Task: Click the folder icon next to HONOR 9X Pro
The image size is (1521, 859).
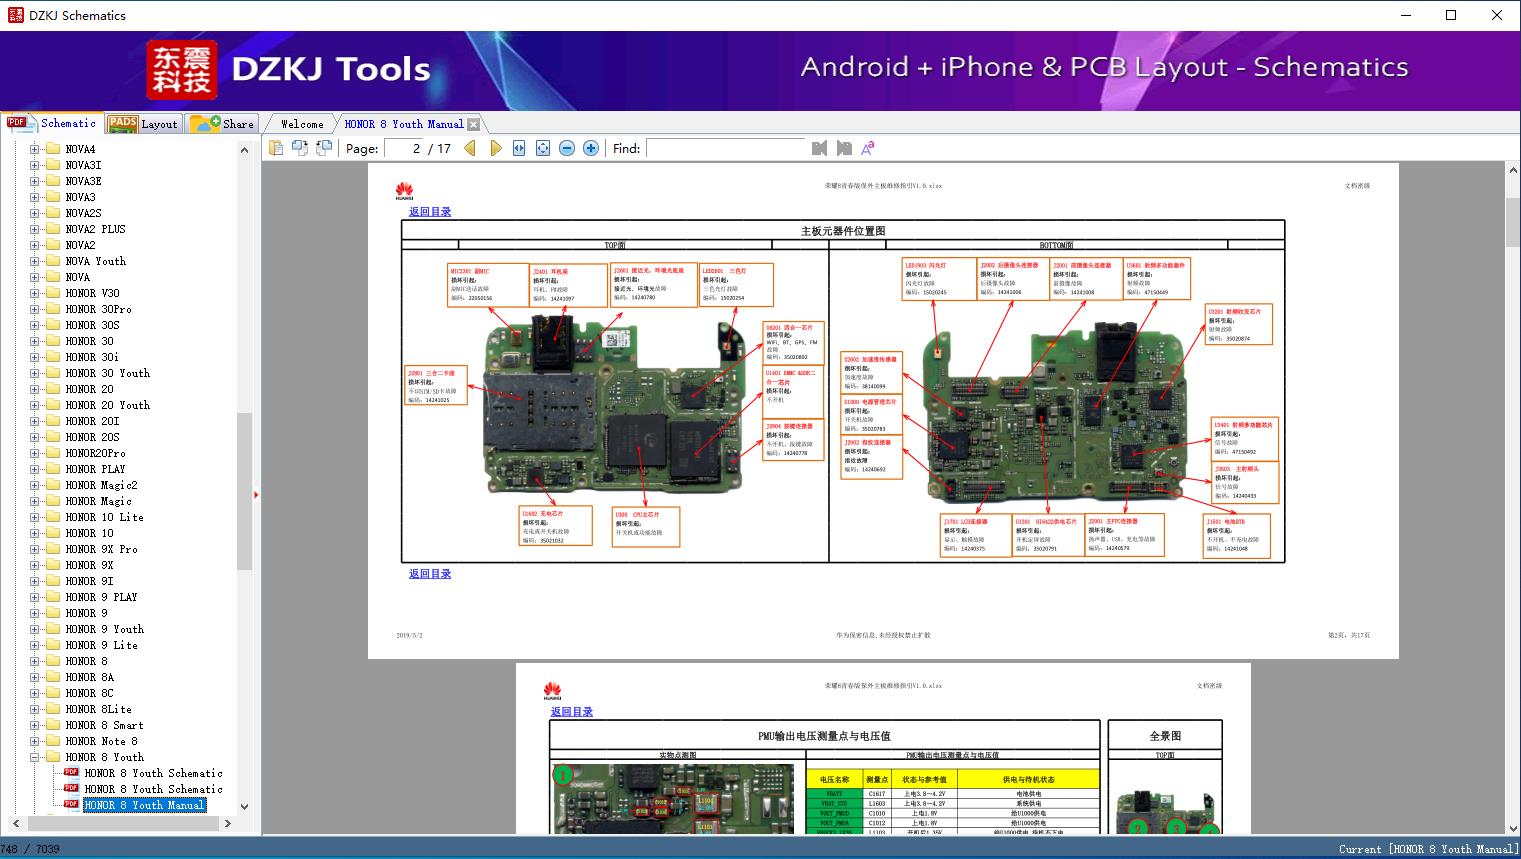Action: (x=53, y=549)
